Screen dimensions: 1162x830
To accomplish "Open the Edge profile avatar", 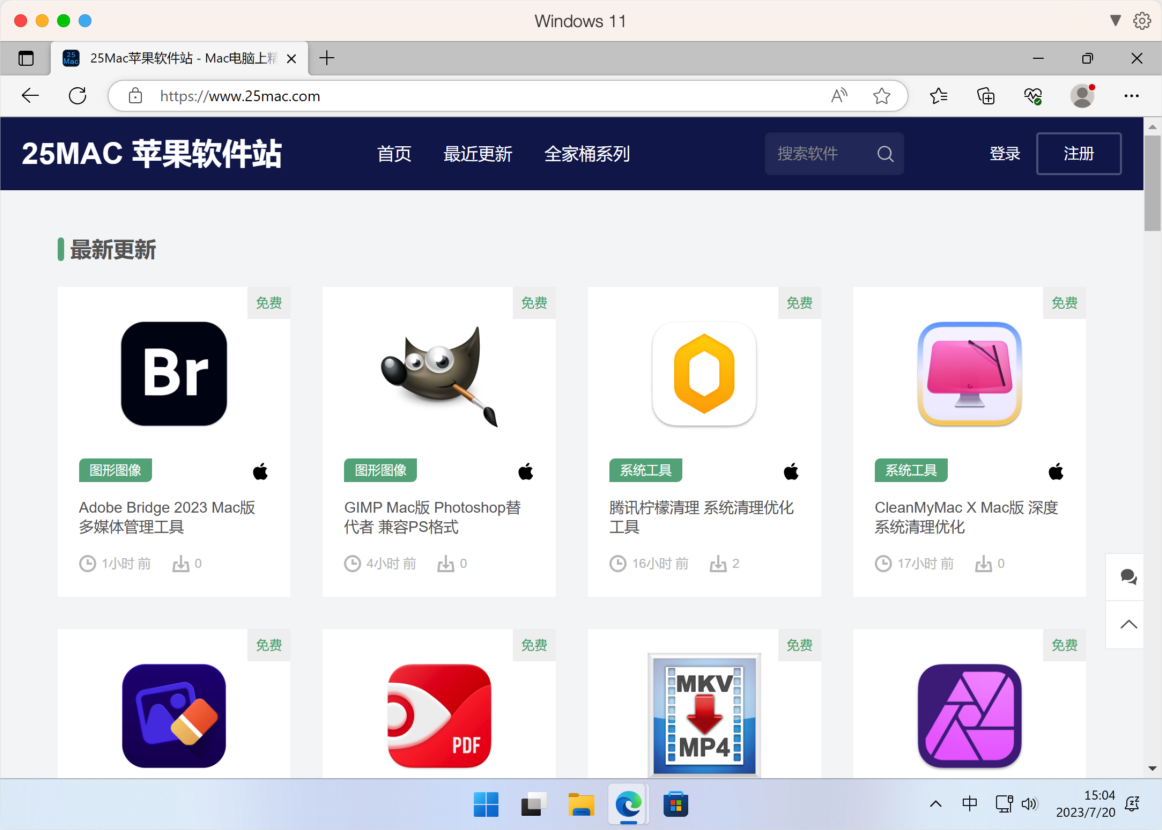I will (x=1082, y=96).
